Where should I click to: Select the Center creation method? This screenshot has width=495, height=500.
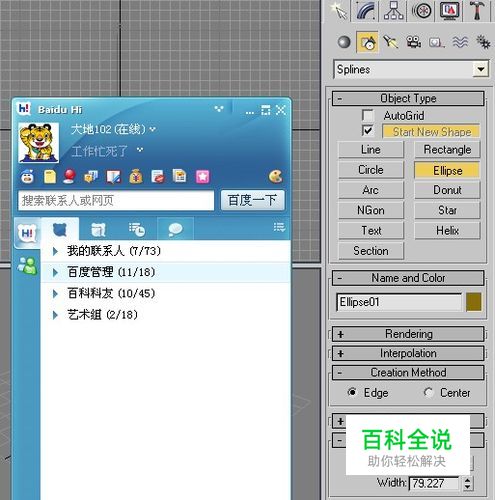point(447,393)
